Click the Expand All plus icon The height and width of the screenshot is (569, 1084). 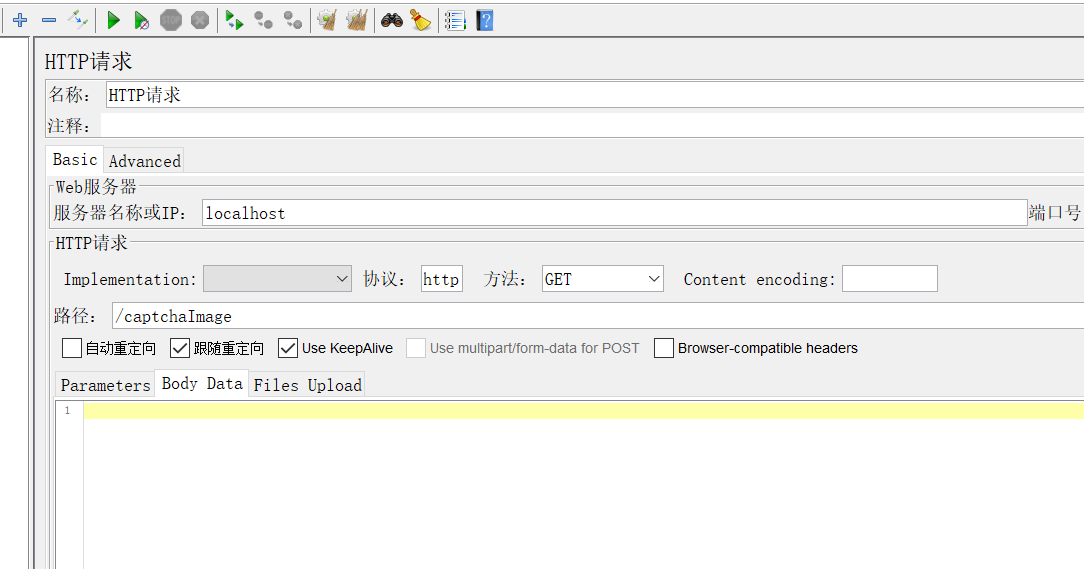[x=20, y=20]
